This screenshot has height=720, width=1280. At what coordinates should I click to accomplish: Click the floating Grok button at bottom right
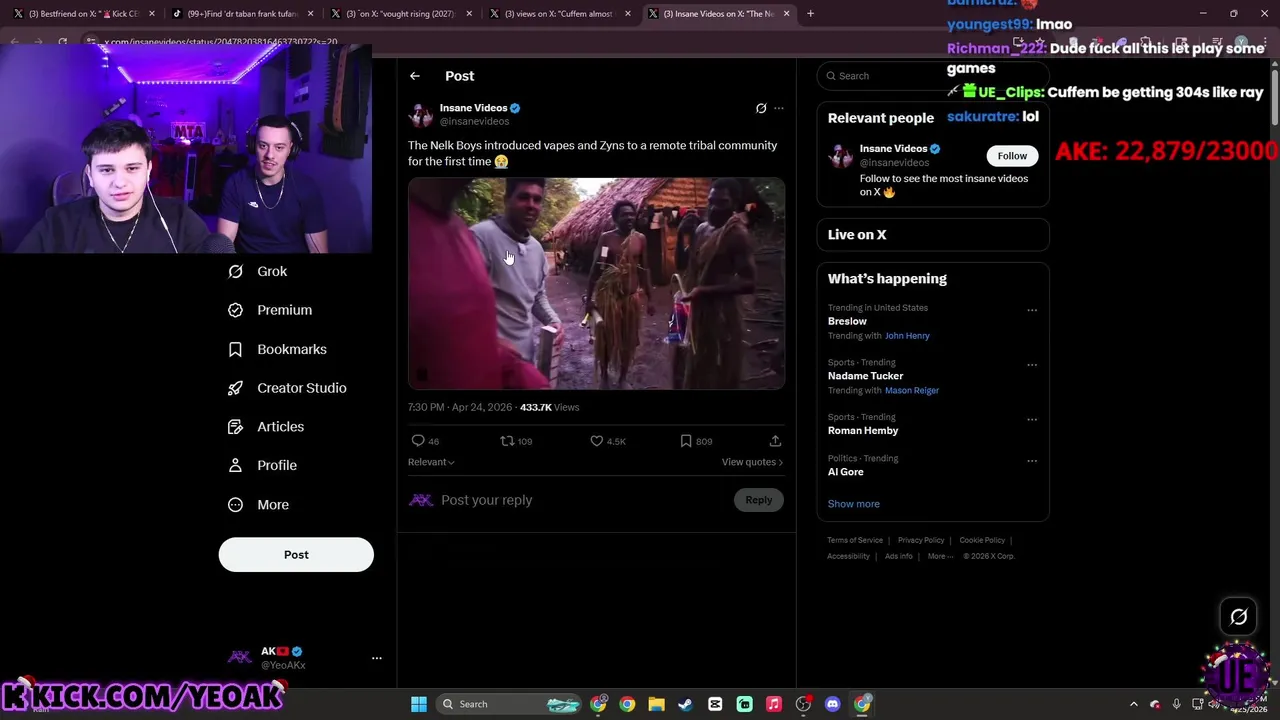click(x=1238, y=617)
